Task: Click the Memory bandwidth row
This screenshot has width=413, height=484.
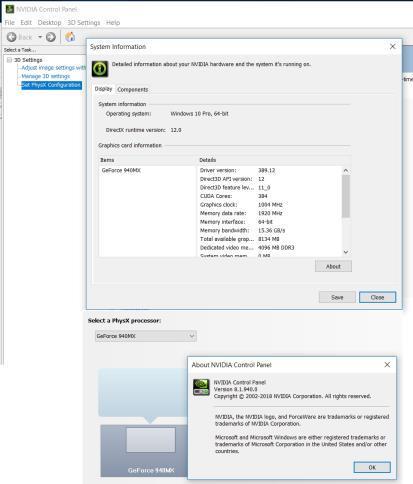Action: [x=269, y=230]
